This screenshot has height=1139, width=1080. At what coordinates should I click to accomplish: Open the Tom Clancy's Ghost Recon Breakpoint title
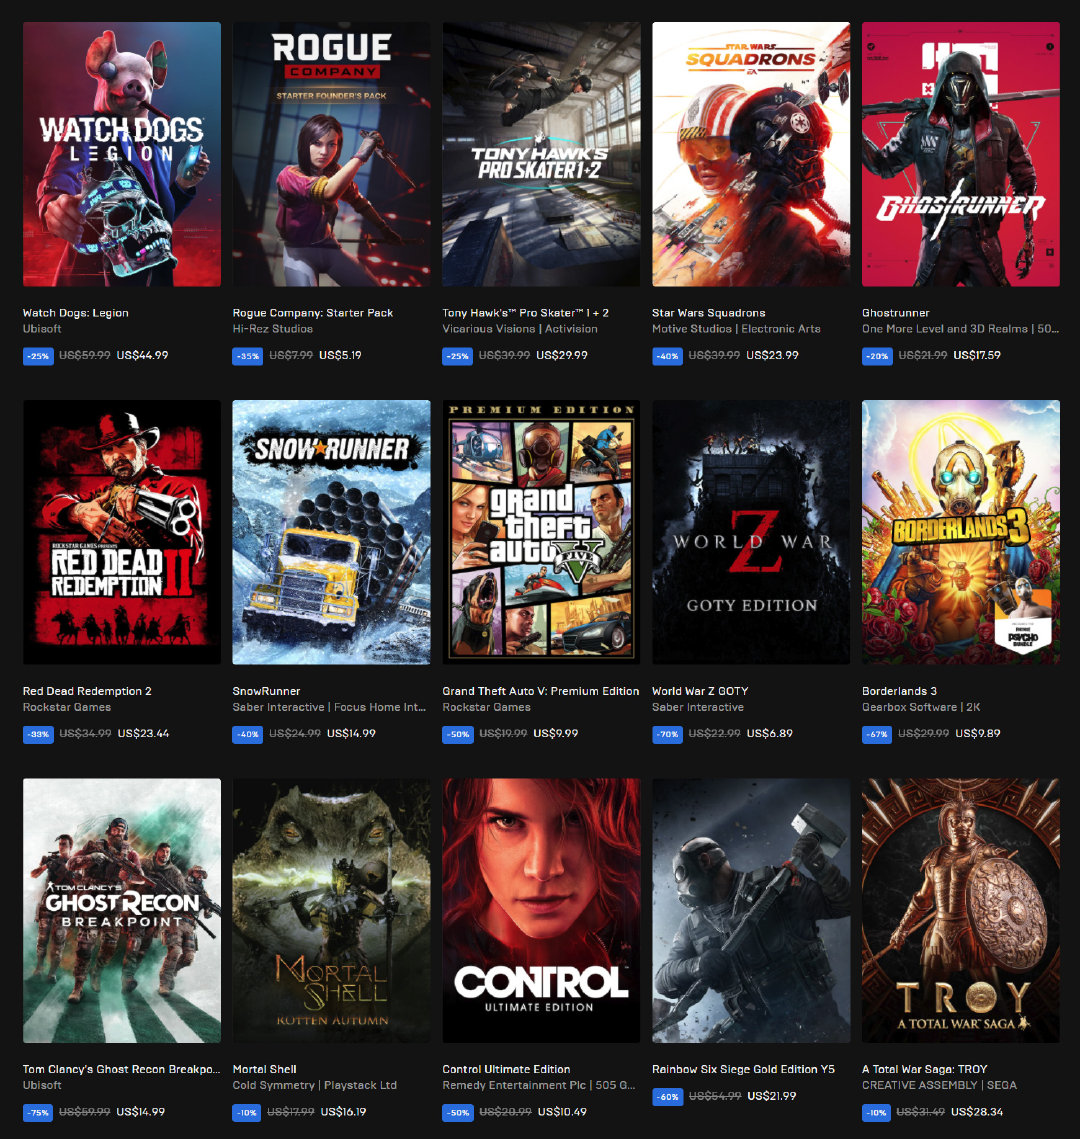(121, 1069)
